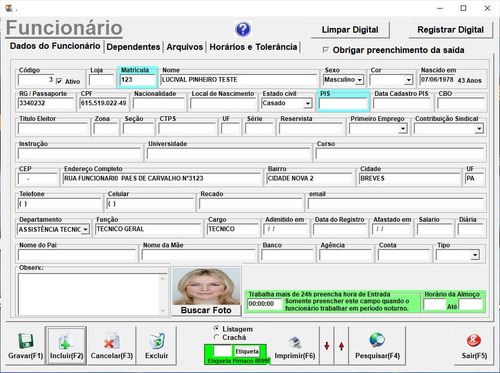This screenshot has width=500, height=373.
Task: Exit the form with Sair(F5)
Action: [474, 346]
